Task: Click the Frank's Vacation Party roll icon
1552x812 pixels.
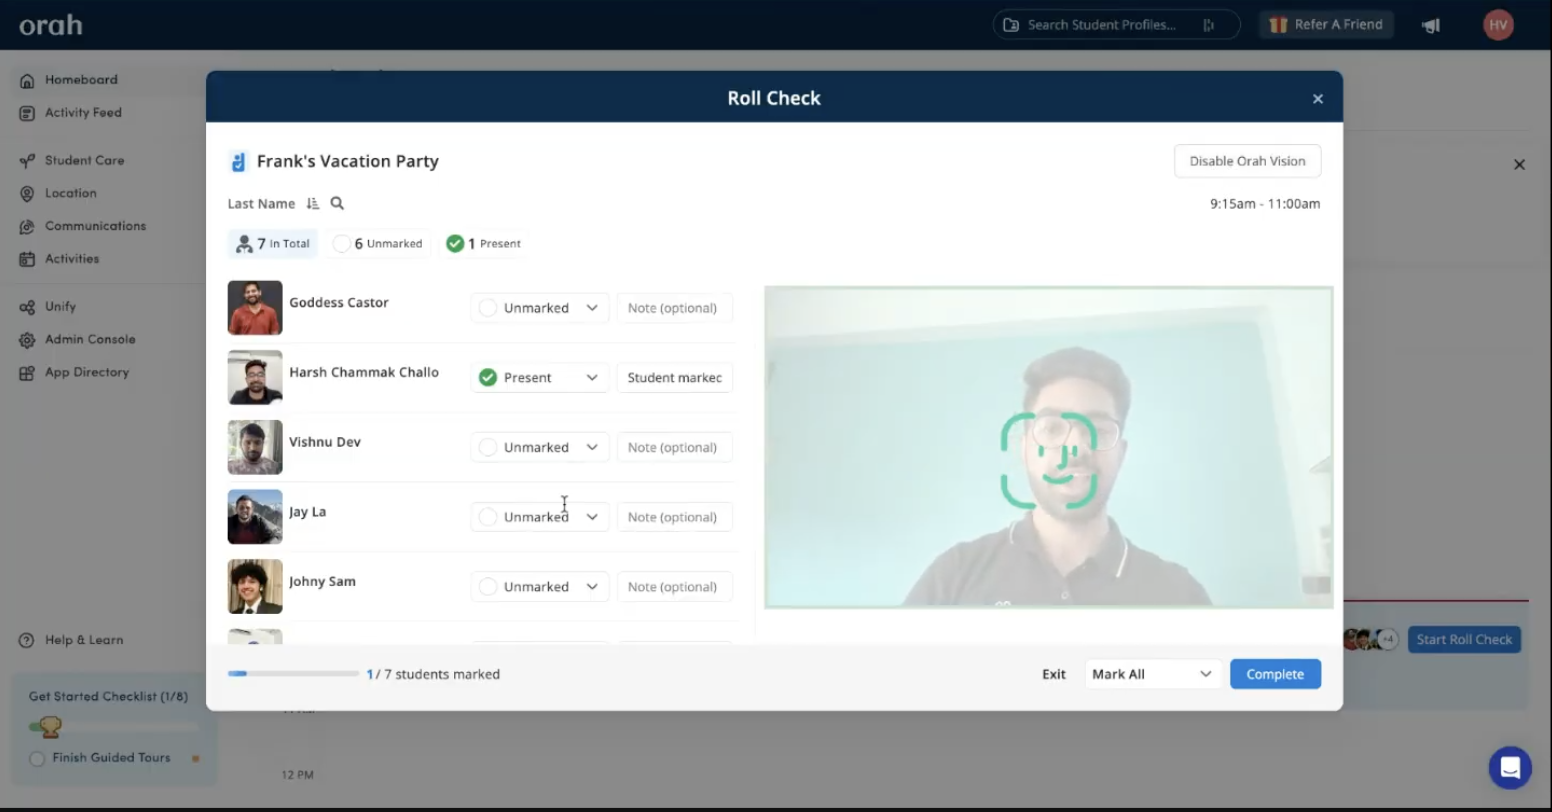Action: point(238,161)
